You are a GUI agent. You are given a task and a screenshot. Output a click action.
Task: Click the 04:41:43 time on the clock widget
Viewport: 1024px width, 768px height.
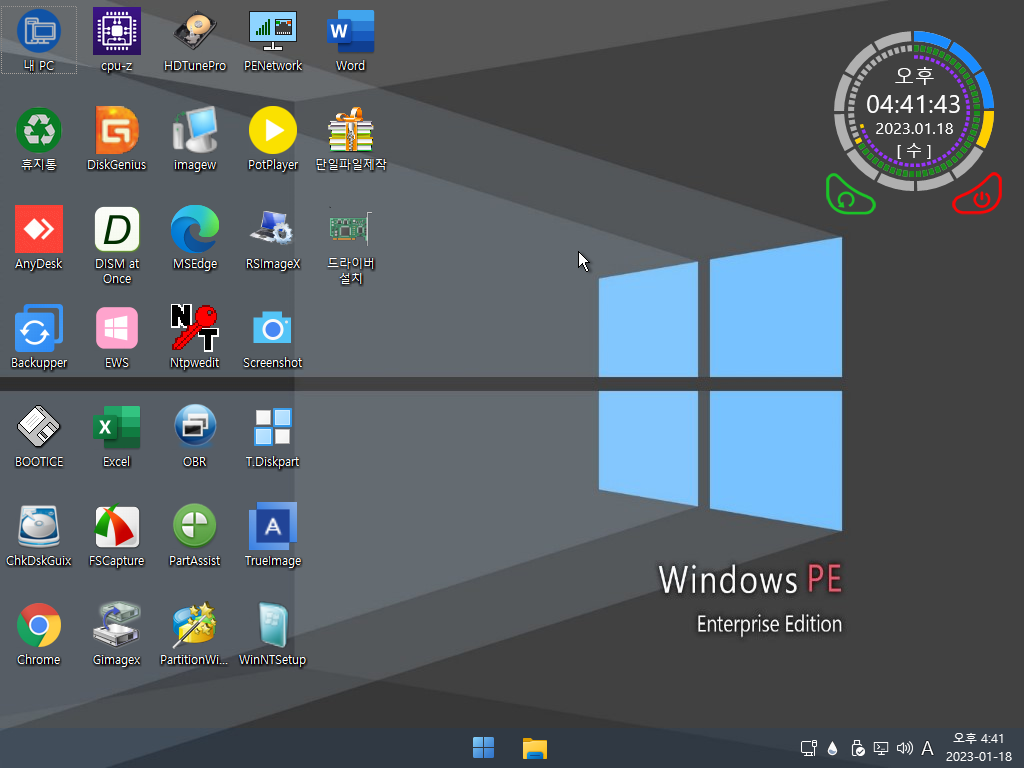click(x=913, y=104)
